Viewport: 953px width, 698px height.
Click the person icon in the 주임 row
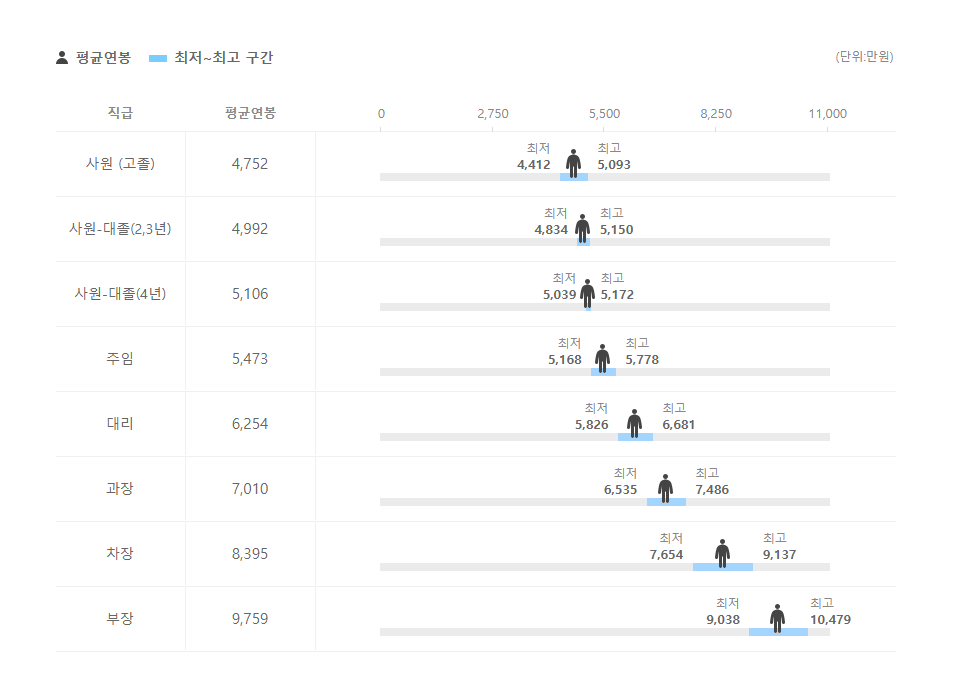[x=602, y=358]
